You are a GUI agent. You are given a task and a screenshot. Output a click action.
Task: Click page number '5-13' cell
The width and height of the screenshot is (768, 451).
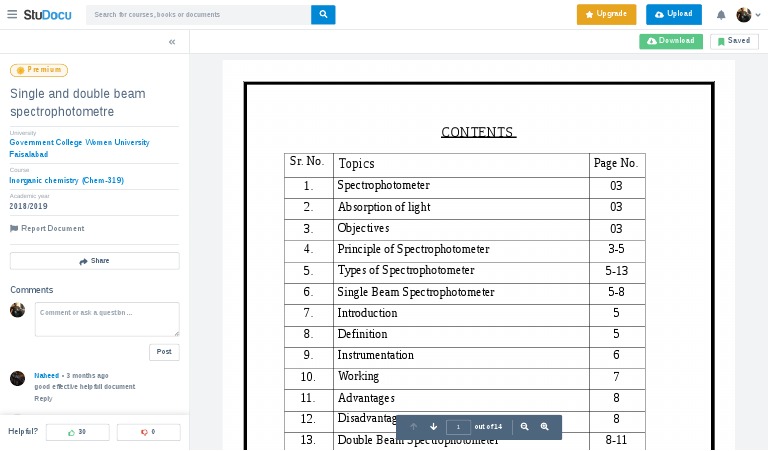pos(617,271)
